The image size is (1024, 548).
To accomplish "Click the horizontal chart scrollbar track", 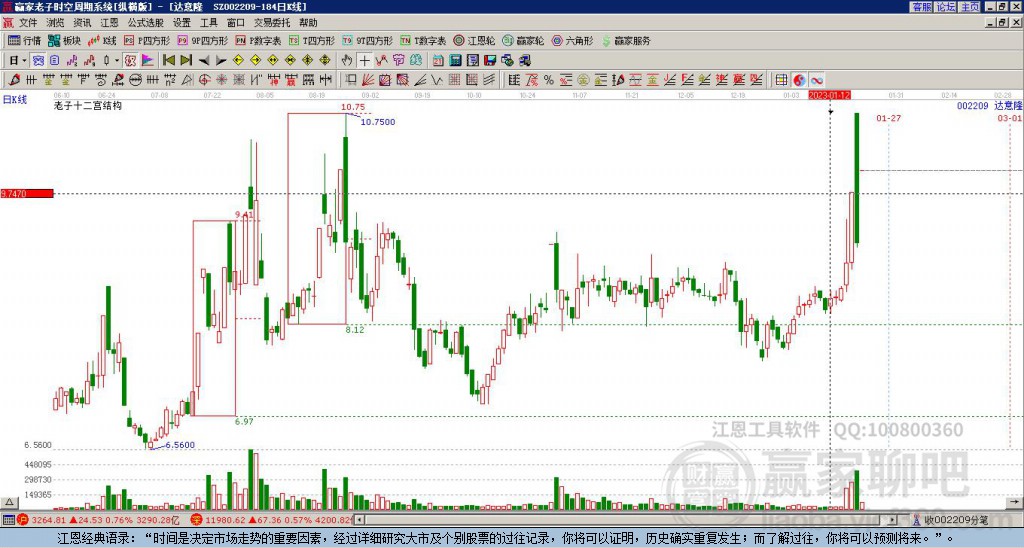I will tap(627, 520).
